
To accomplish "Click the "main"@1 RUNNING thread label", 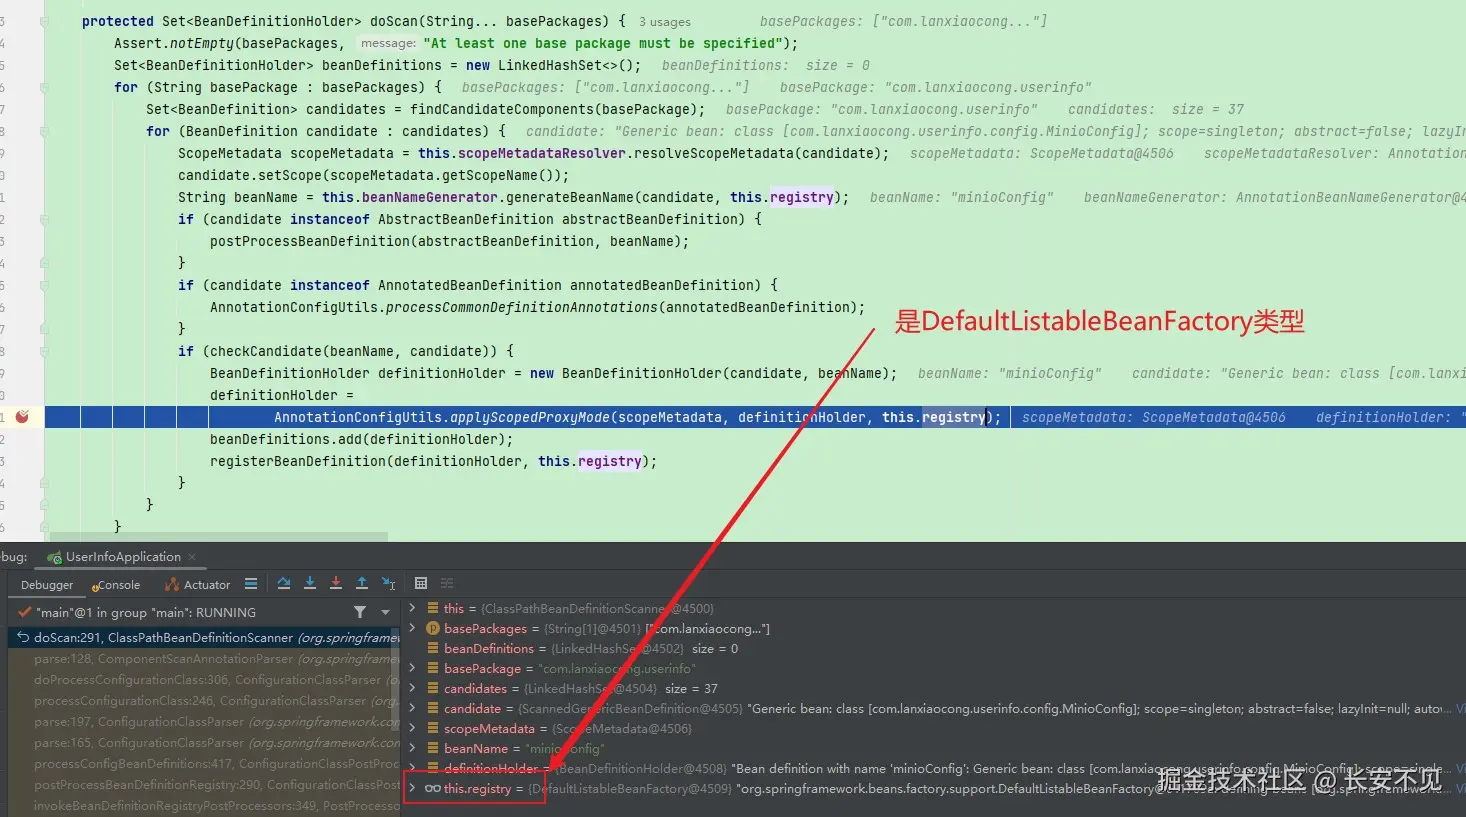I will 146,612.
